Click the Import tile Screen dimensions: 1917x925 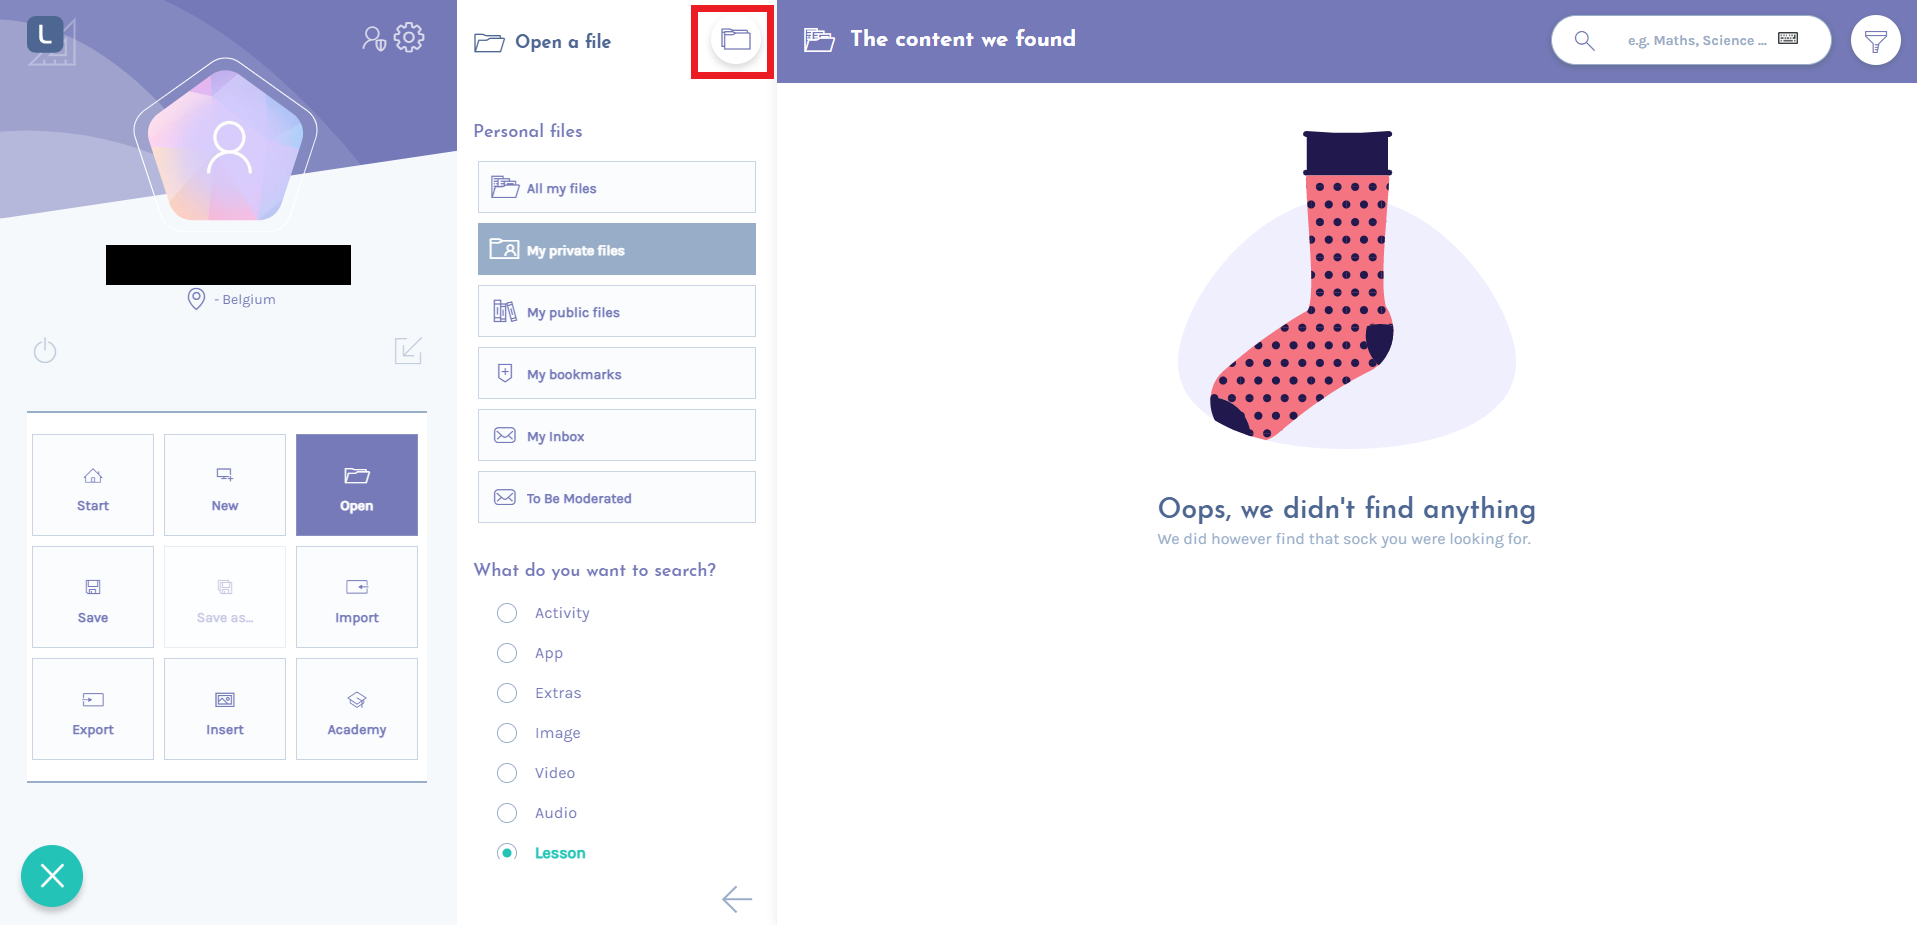[357, 597]
